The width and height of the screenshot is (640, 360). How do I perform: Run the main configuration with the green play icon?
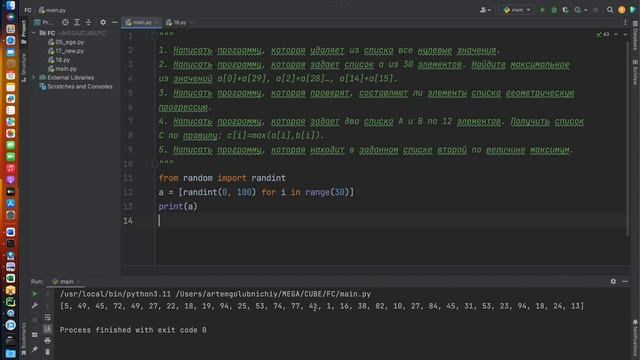tap(542, 10)
